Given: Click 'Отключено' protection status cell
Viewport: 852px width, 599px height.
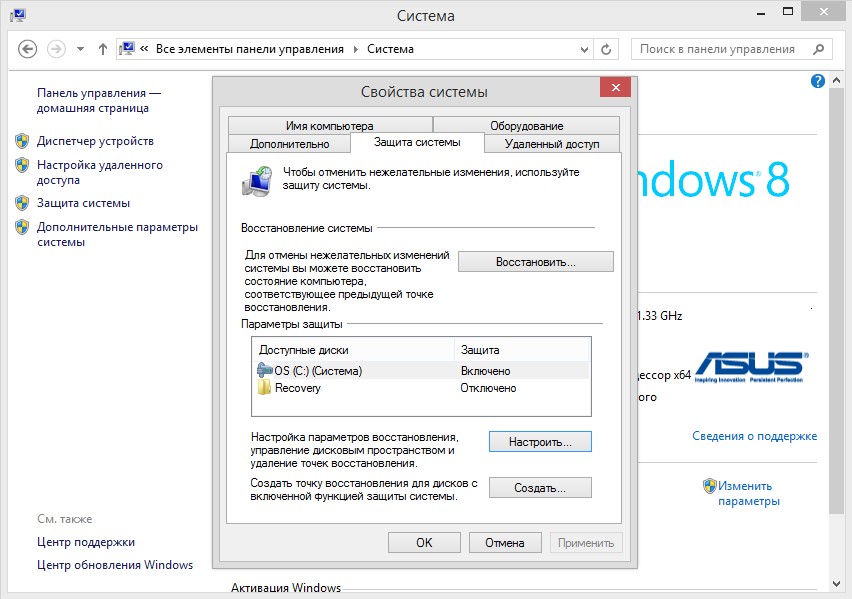Looking at the screenshot, I should point(488,388).
